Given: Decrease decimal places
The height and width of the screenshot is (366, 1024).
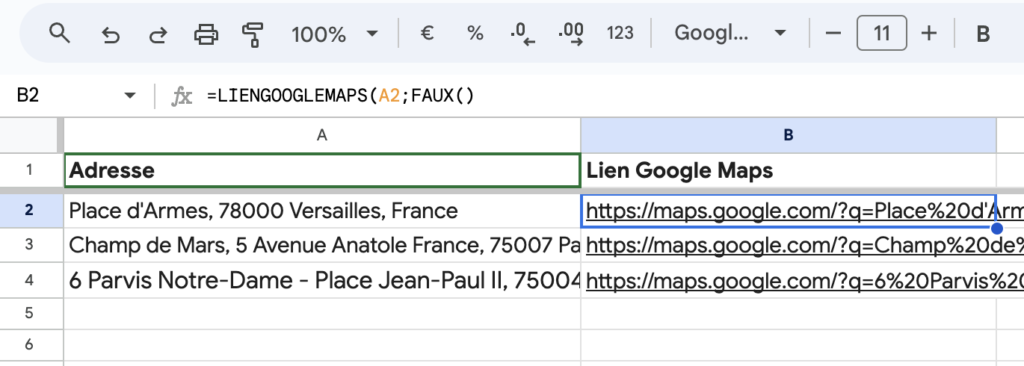Looking at the screenshot, I should (x=522, y=34).
